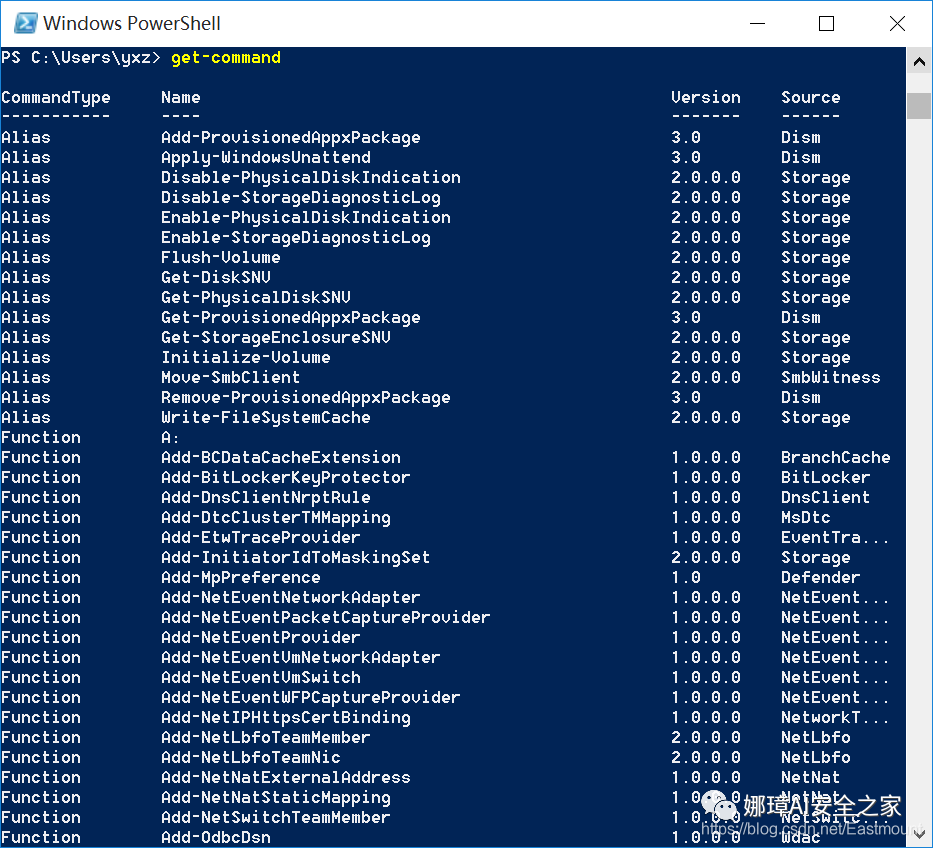Click the EventTra... source value

coord(835,537)
